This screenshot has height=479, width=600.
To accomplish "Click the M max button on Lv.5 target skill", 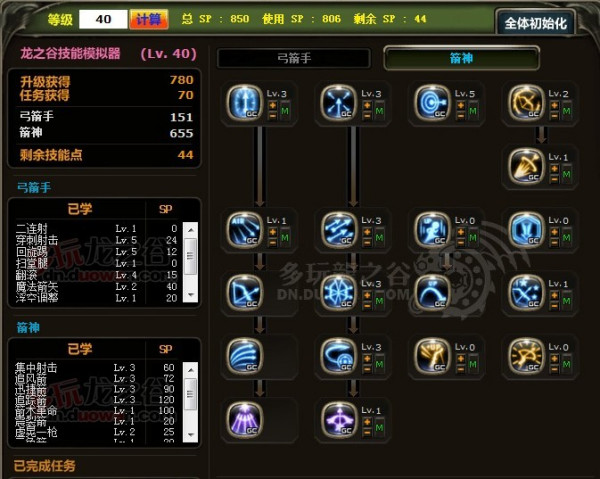I will click(x=473, y=111).
